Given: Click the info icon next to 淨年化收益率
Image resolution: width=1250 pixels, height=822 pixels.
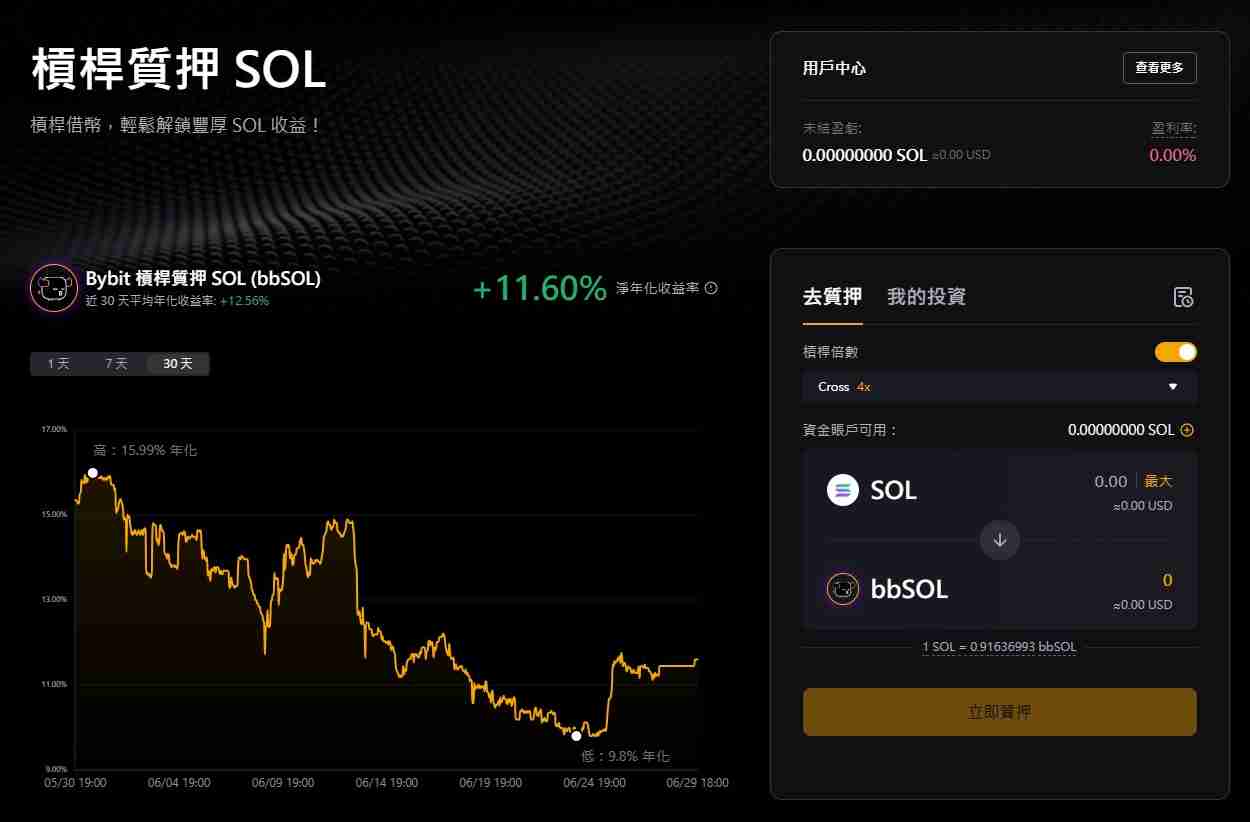Looking at the screenshot, I should pyautogui.click(x=710, y=287).
